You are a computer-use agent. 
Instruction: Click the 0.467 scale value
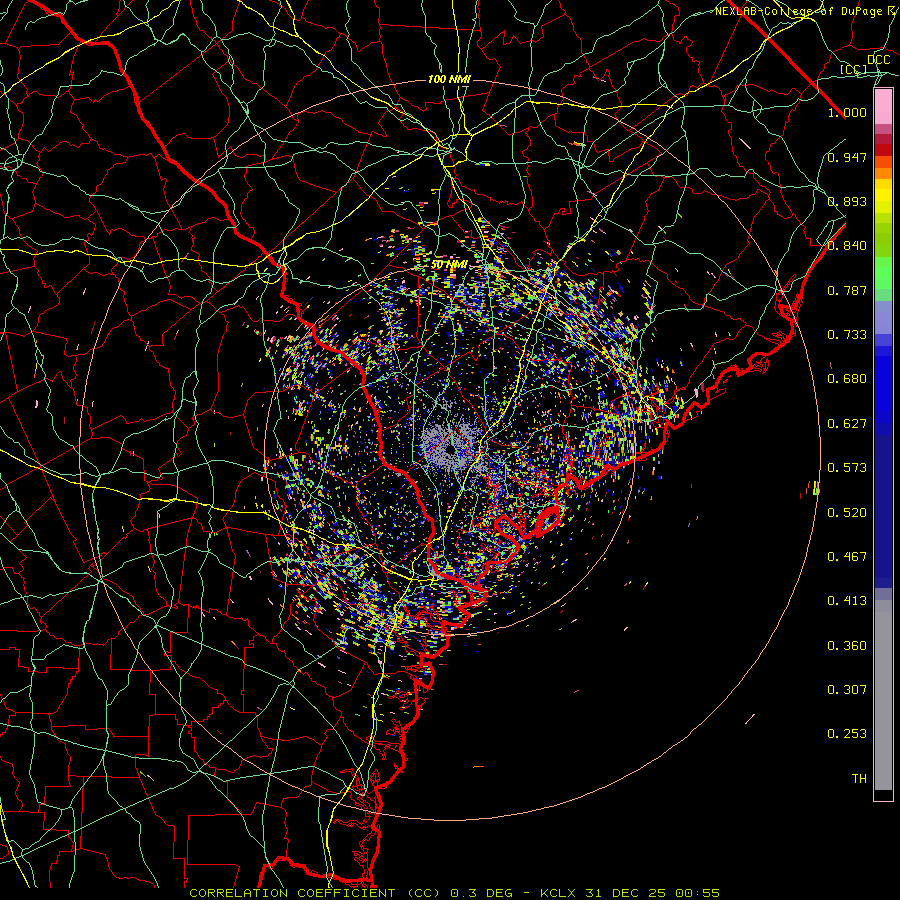point(847,557)
